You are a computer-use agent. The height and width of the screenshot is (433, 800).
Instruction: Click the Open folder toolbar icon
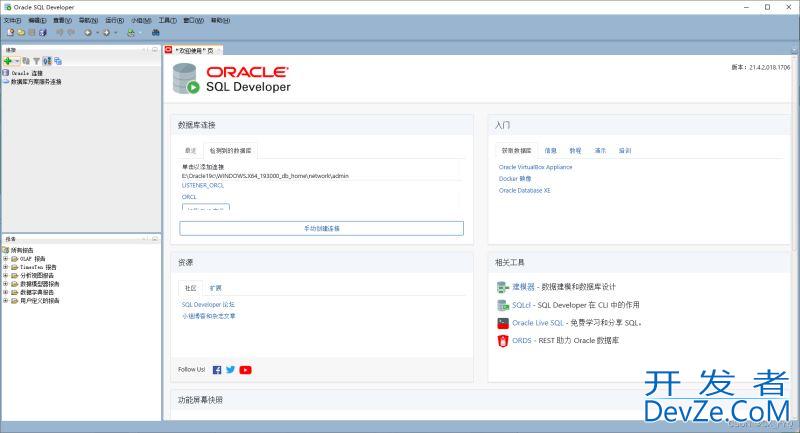tap(21, 33)
